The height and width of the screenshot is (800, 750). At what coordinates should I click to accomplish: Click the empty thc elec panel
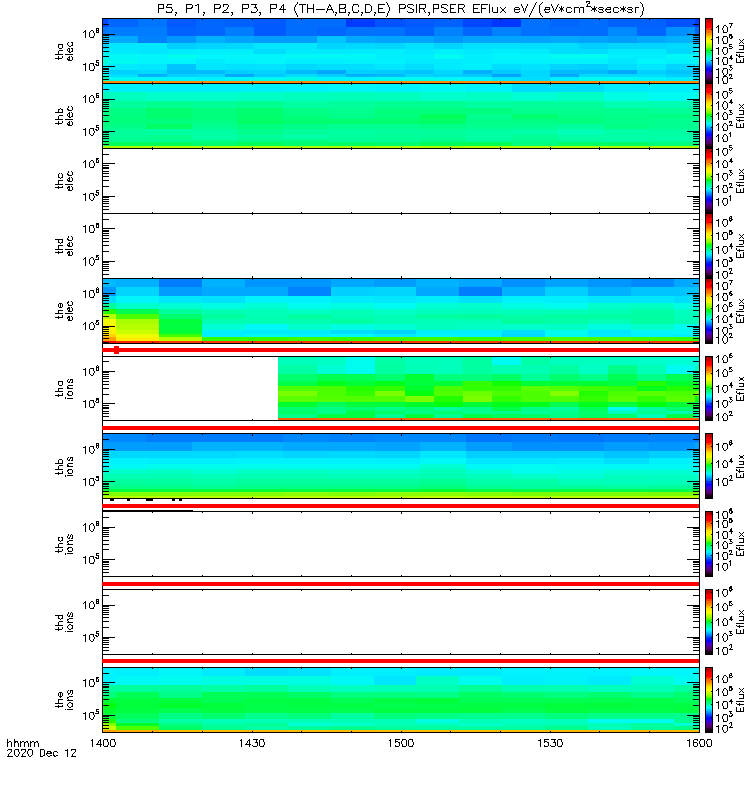[401, 181]
